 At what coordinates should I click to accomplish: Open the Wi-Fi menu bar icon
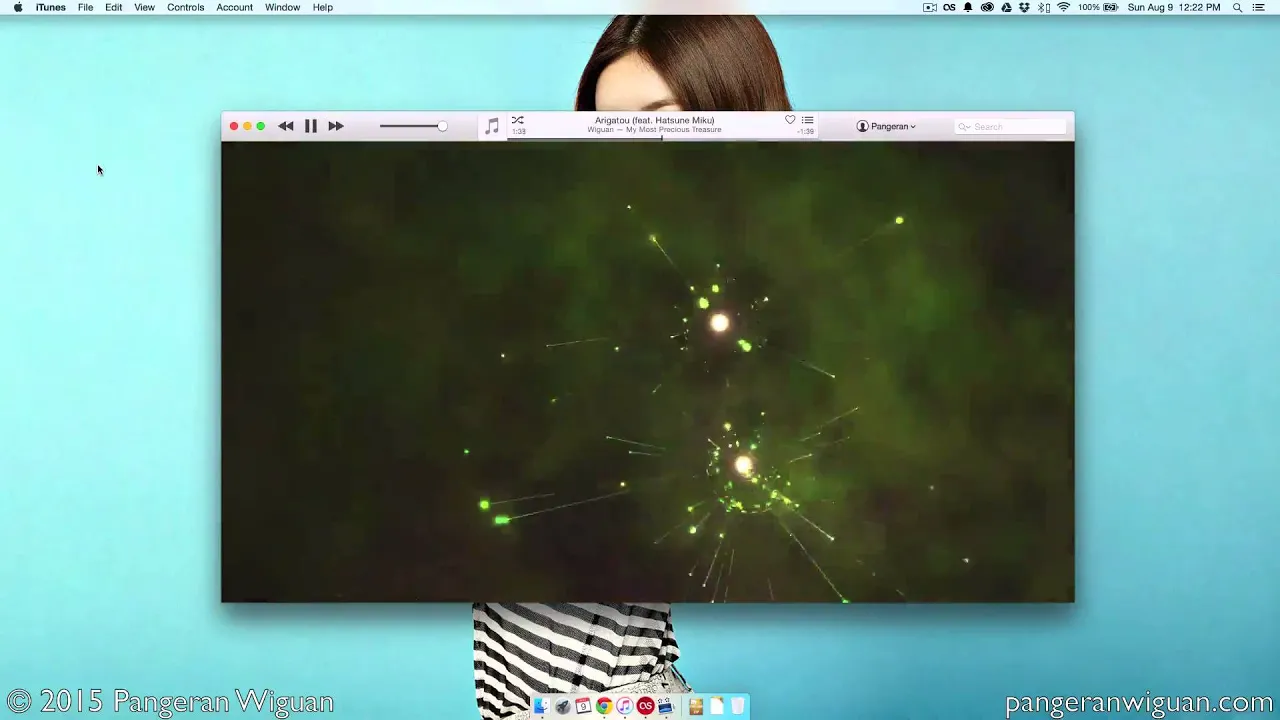tap(1064, 7)
